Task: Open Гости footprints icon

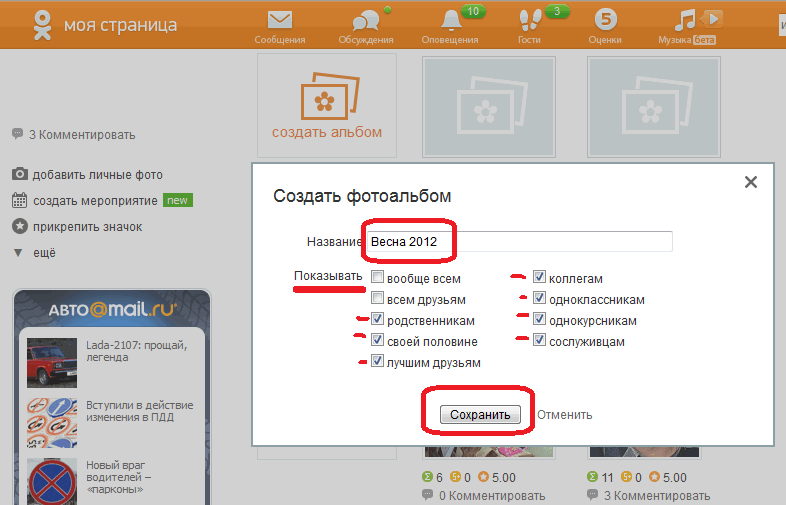Action: click(x=529, y=21)
